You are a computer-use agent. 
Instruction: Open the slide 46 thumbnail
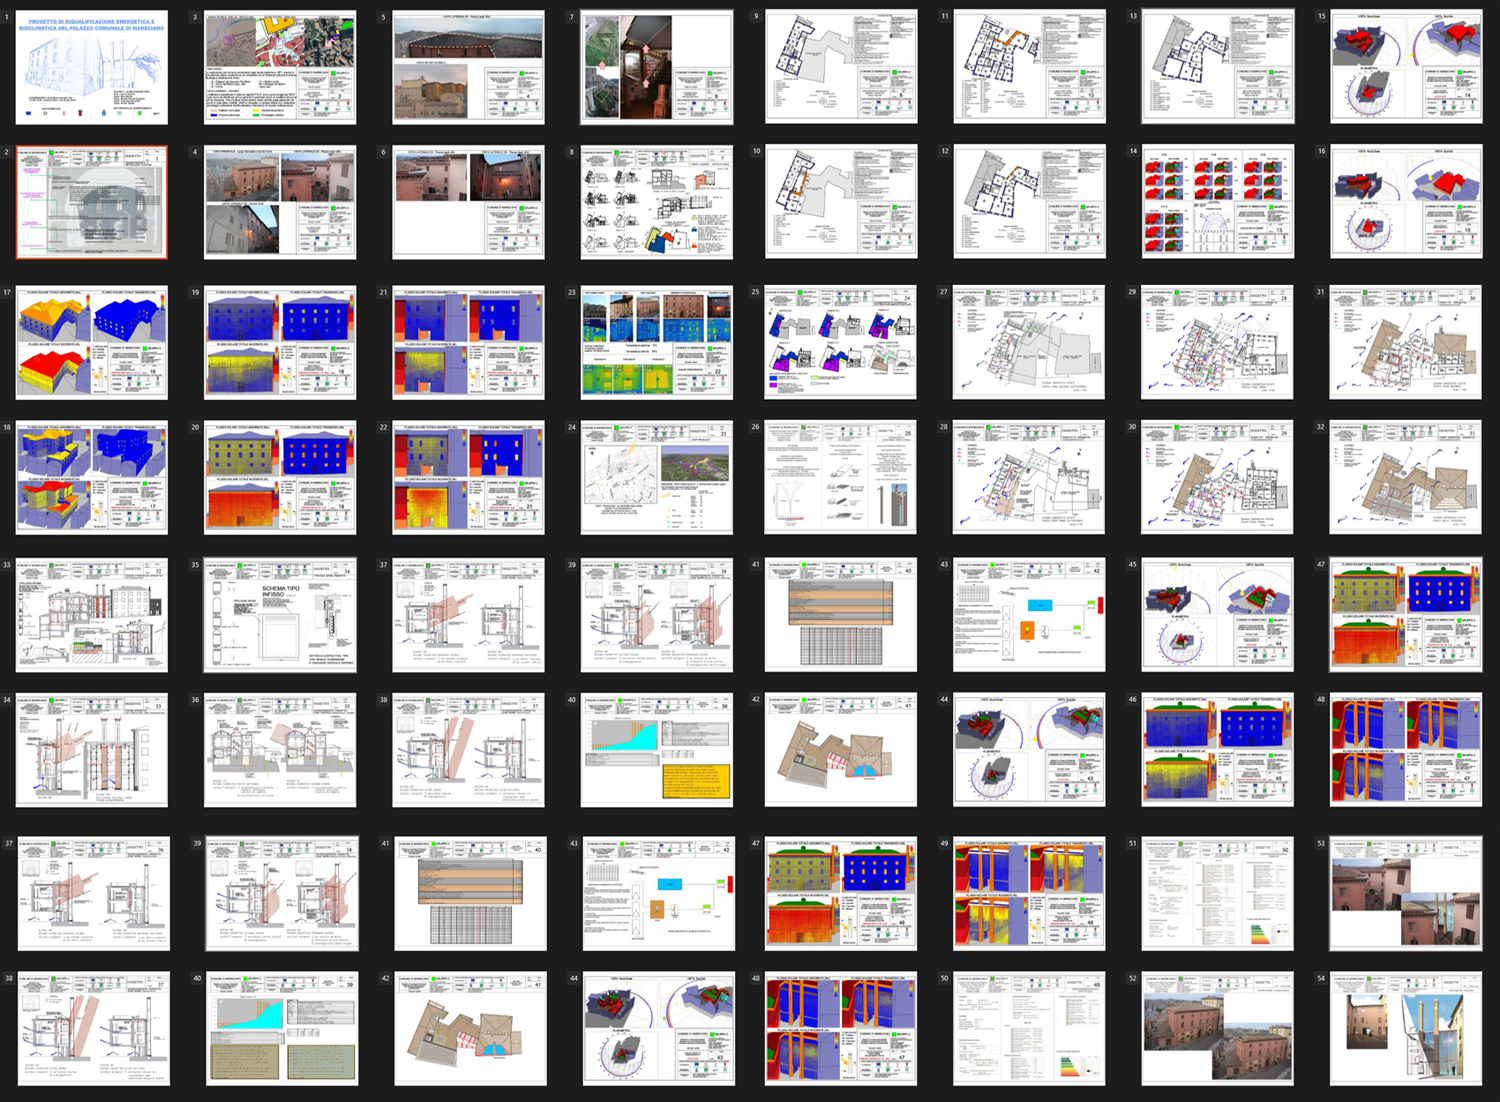(1218, 750)
